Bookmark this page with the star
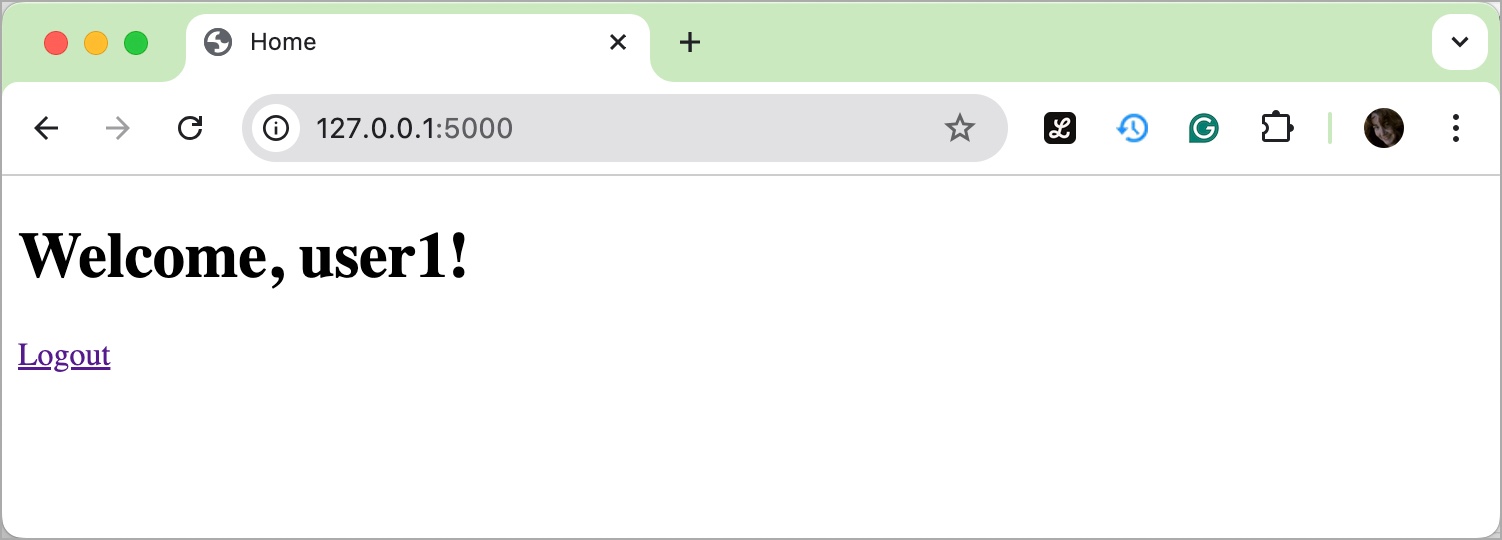 tap(960, 128)
